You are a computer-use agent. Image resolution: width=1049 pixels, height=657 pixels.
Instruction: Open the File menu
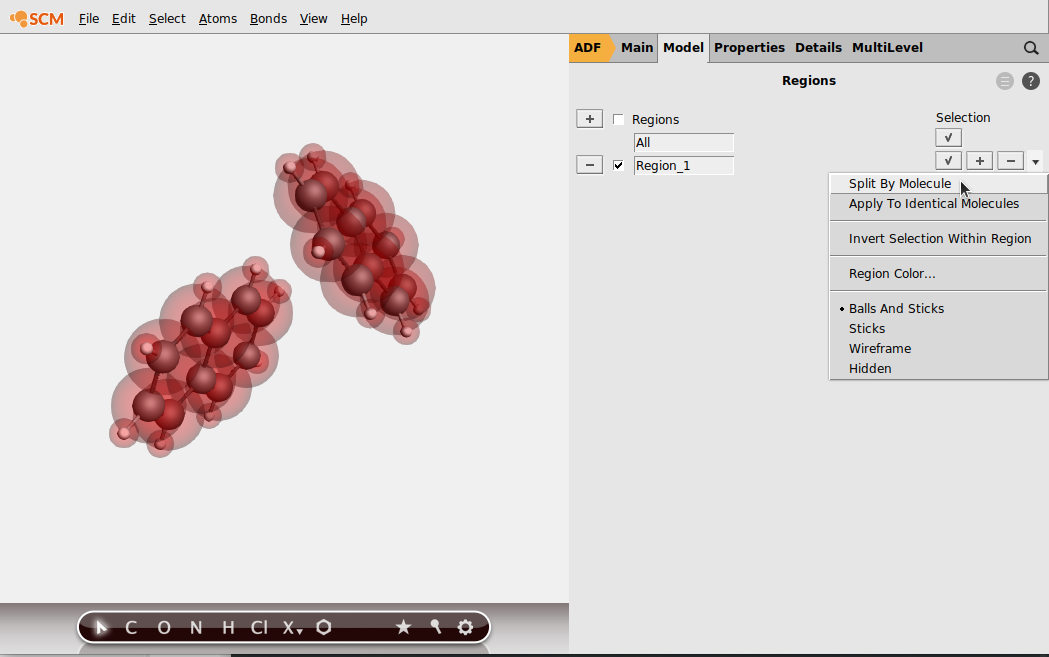(89, 19)
